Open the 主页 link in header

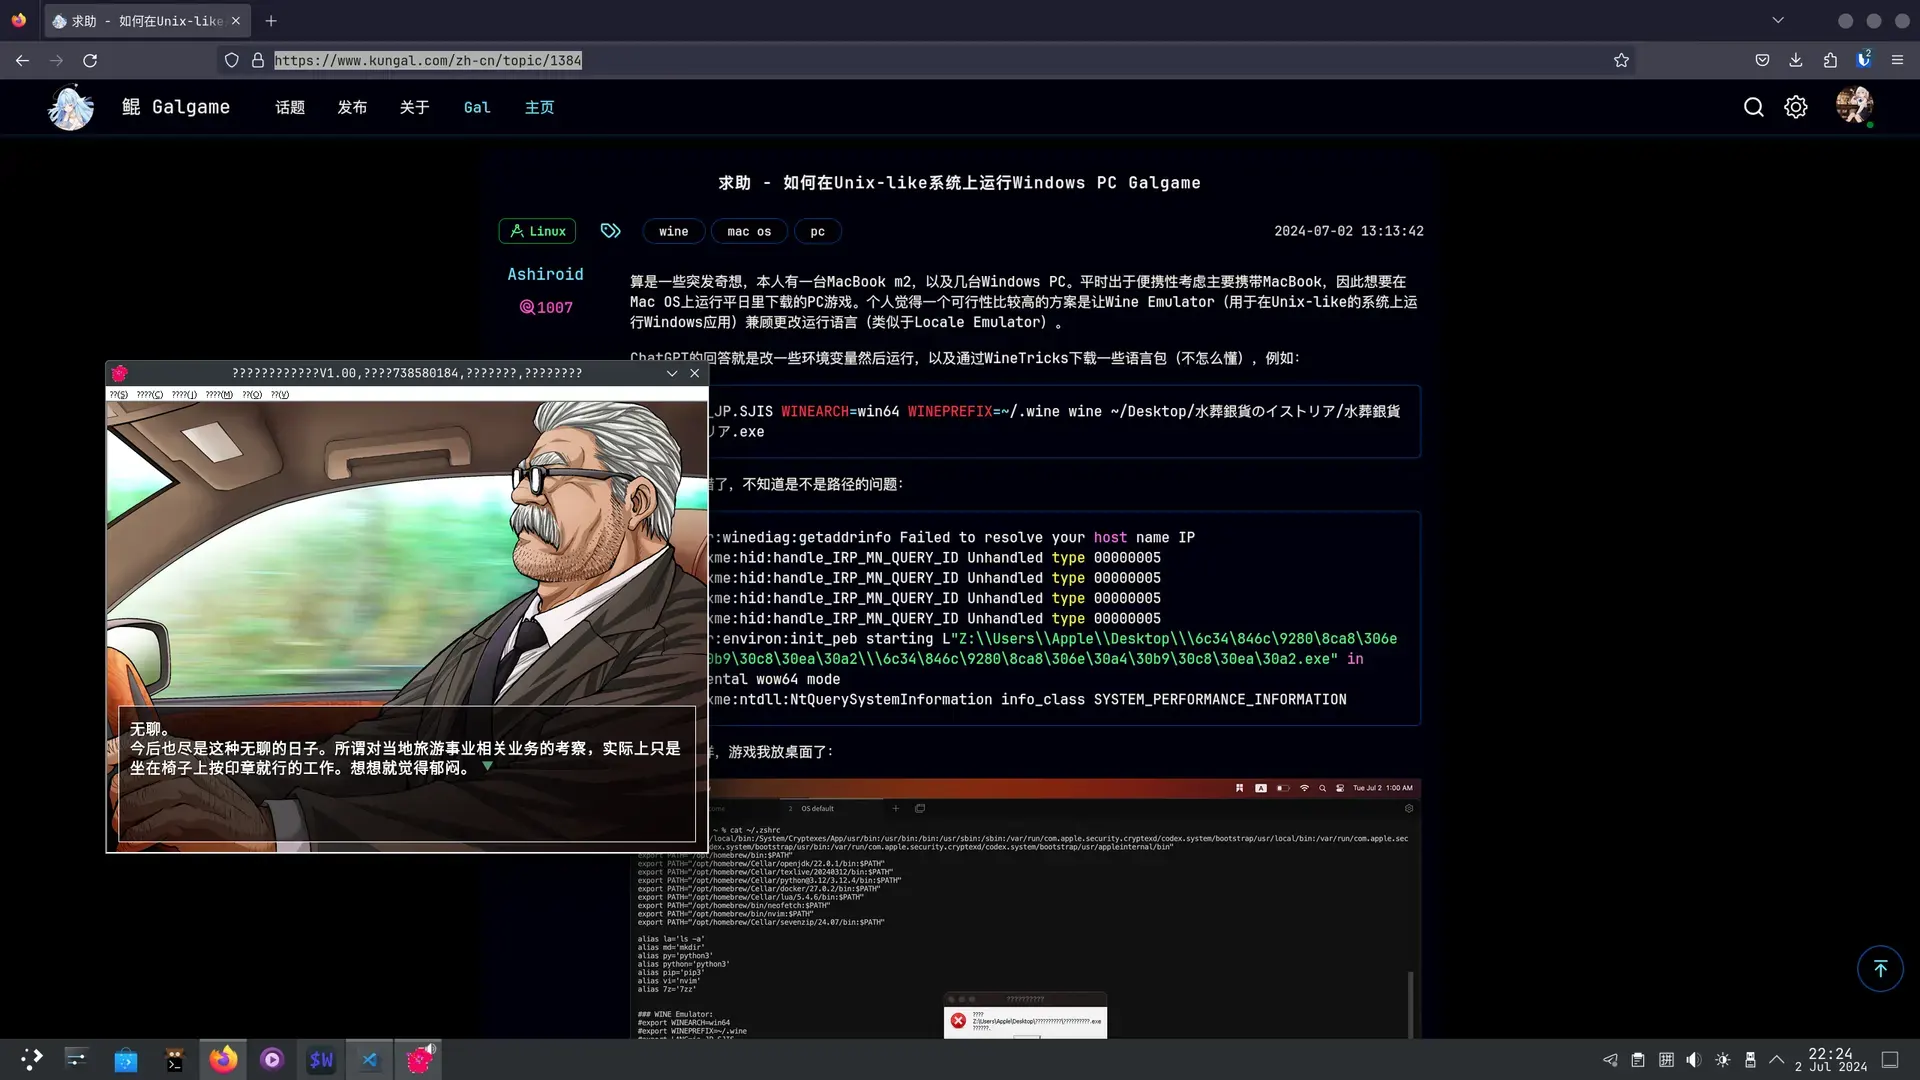(x=539, y=107)
